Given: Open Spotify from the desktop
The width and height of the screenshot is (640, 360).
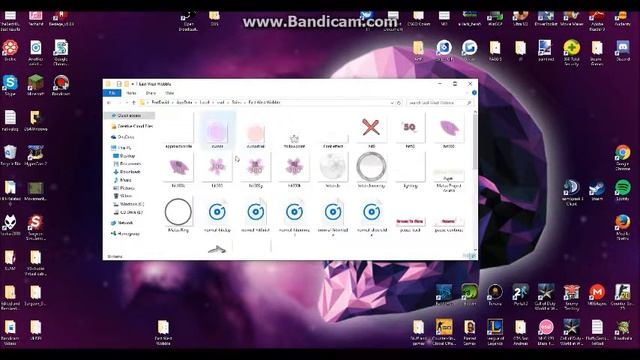Looking at the screenshot, I should coord(622,191).
